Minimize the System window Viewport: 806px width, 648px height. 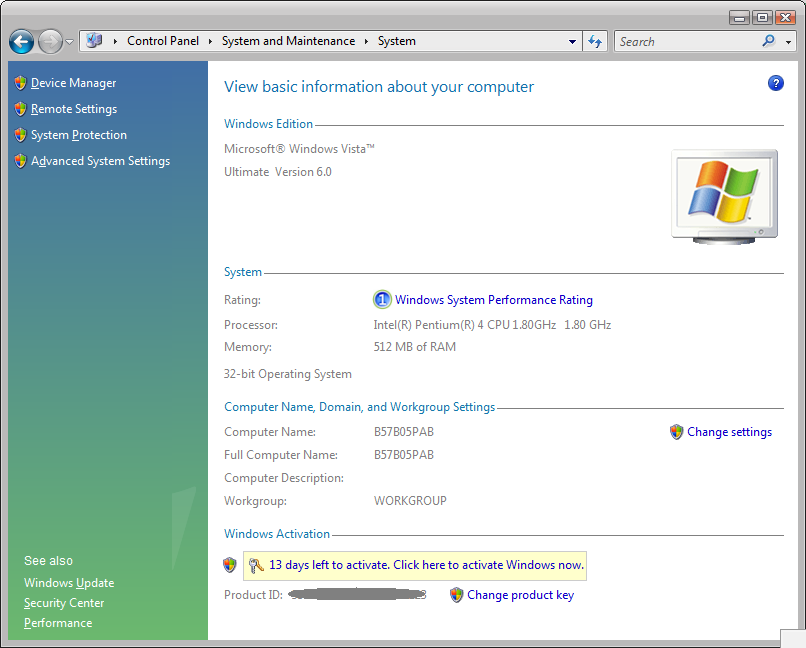coord(739,18)
